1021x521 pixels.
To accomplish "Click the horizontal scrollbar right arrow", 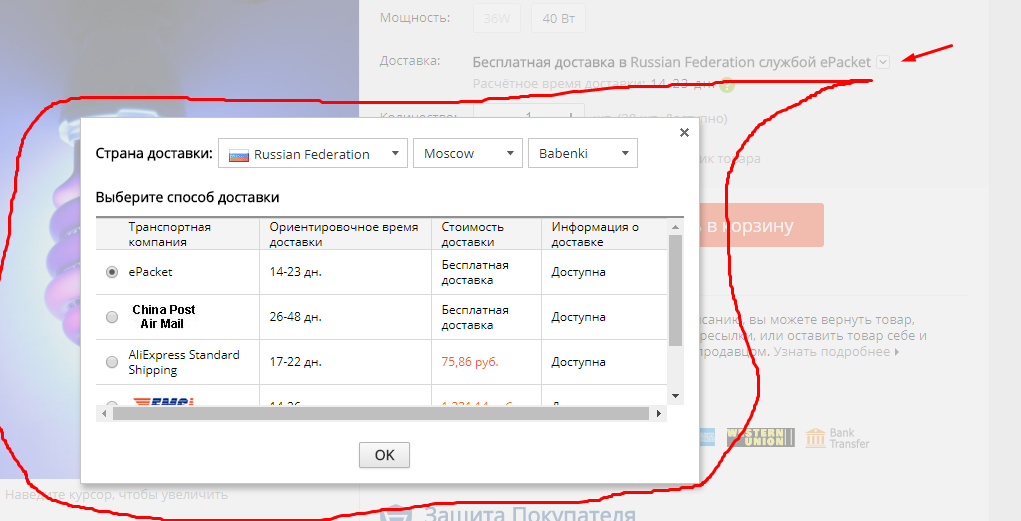I will [659, 414].
